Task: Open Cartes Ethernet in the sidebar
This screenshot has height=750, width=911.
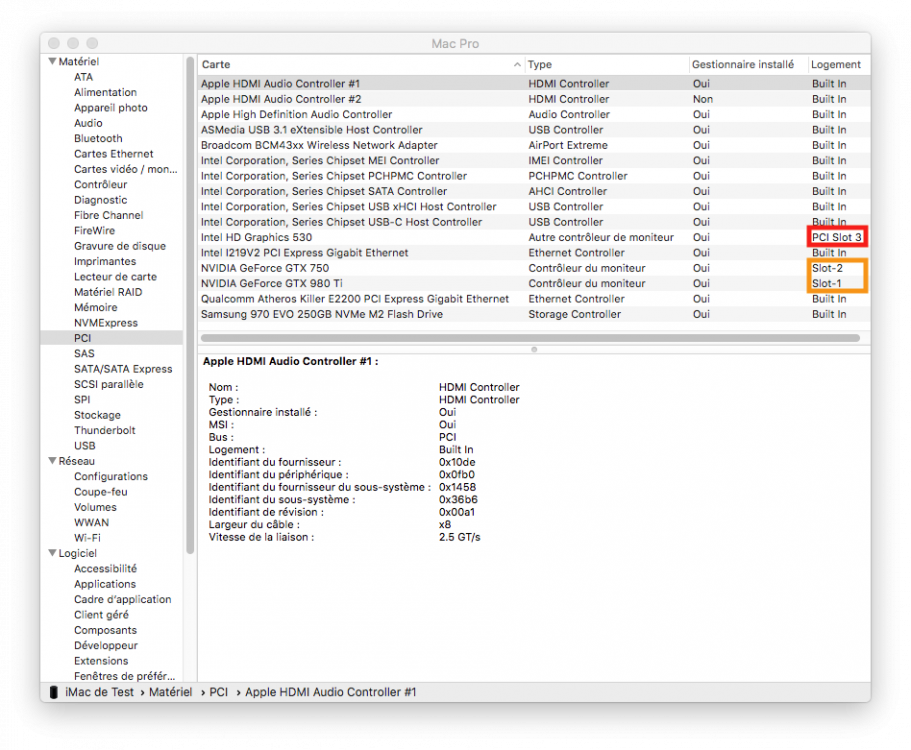Action: click(x=113, y=153)
